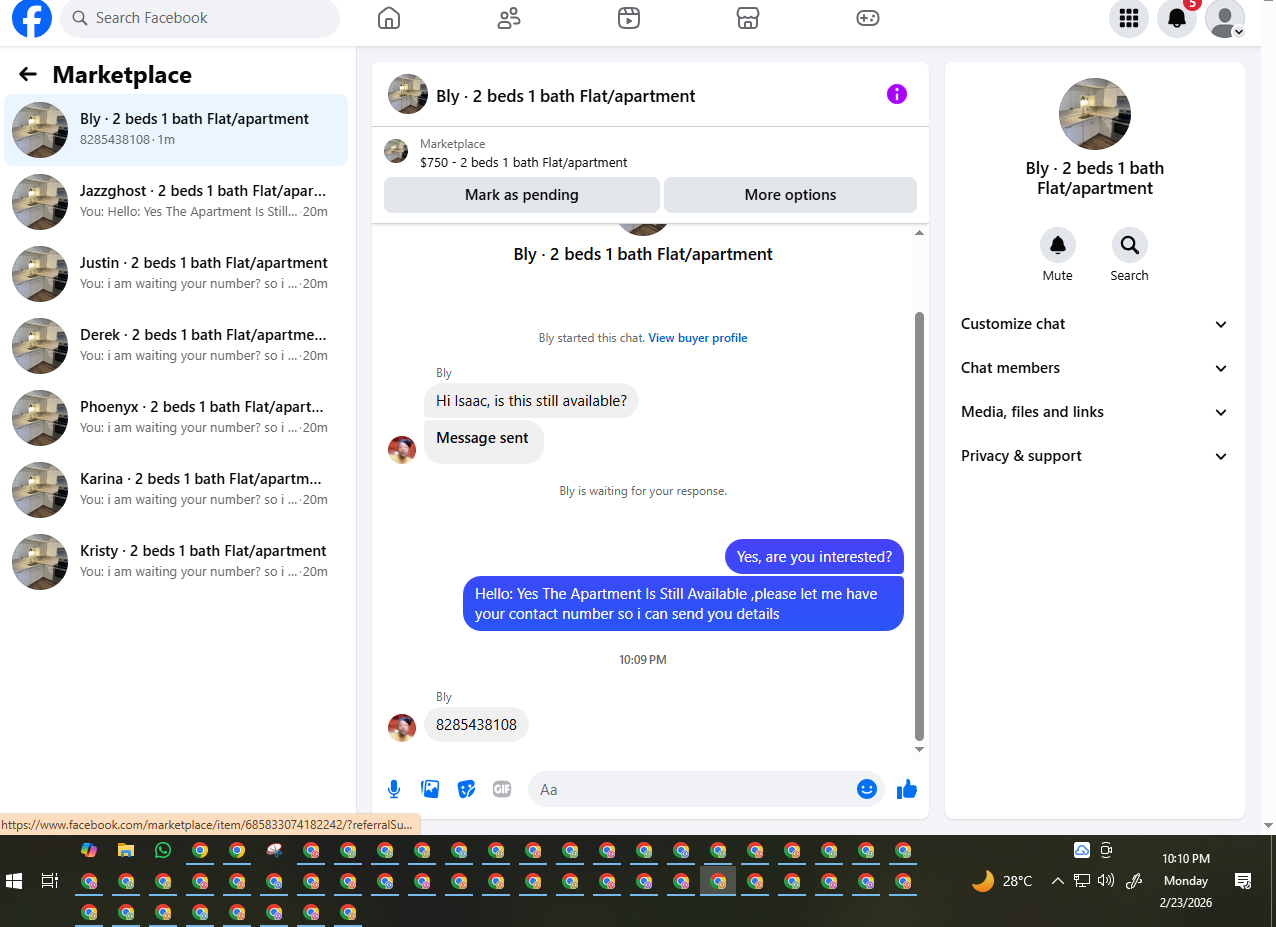Open the Bly conversation in chat list
The height and width of the screenshot is (927, 1276).
pos(176,130)
